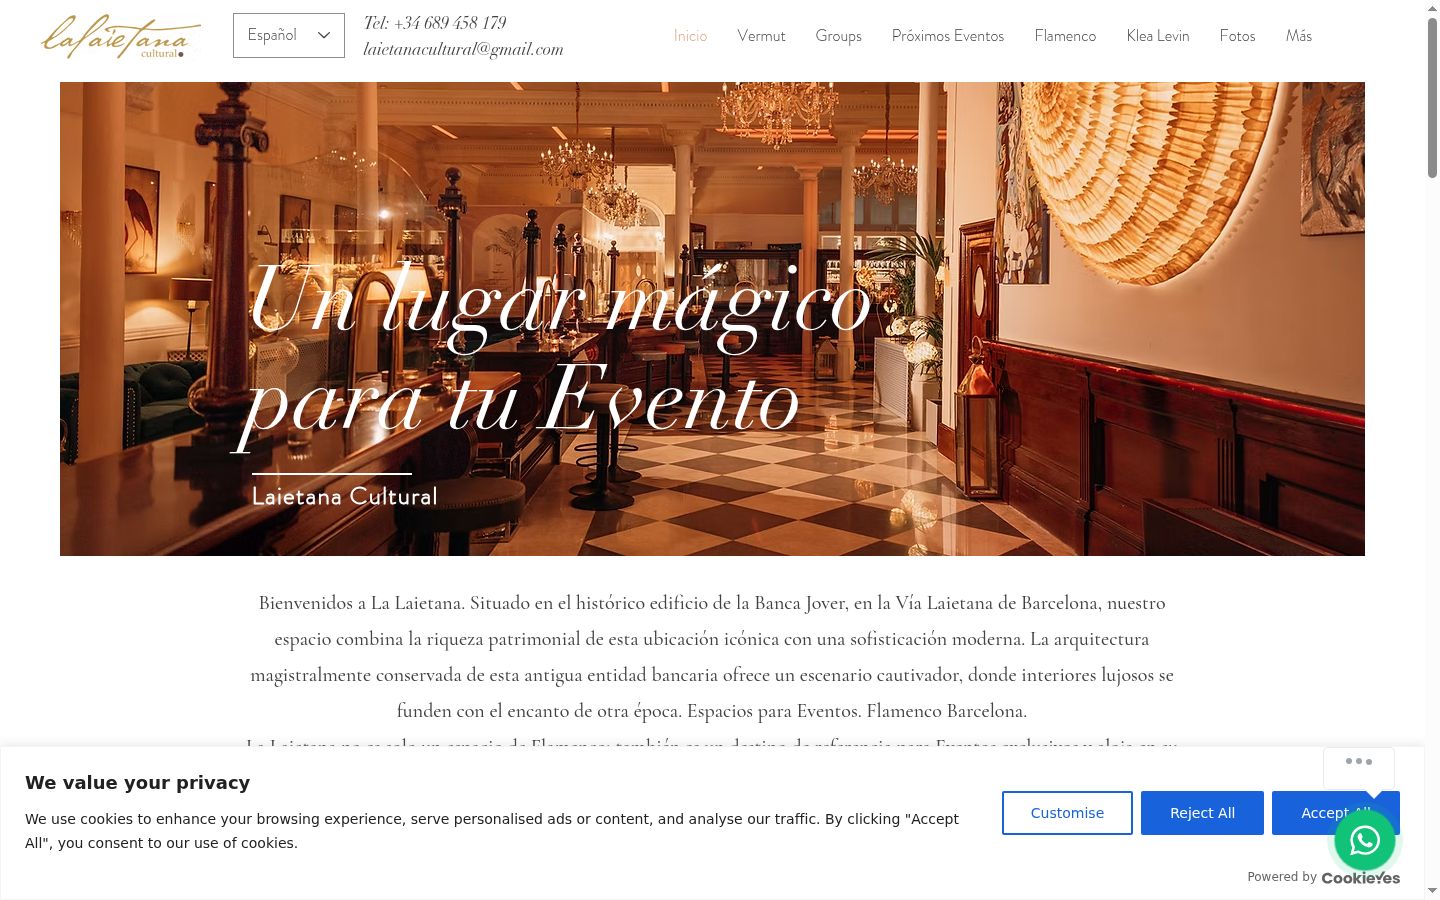Click the three-dots chat popup bubble
The width and height of the screenshot is (1440, 900).
[1359, 766]
